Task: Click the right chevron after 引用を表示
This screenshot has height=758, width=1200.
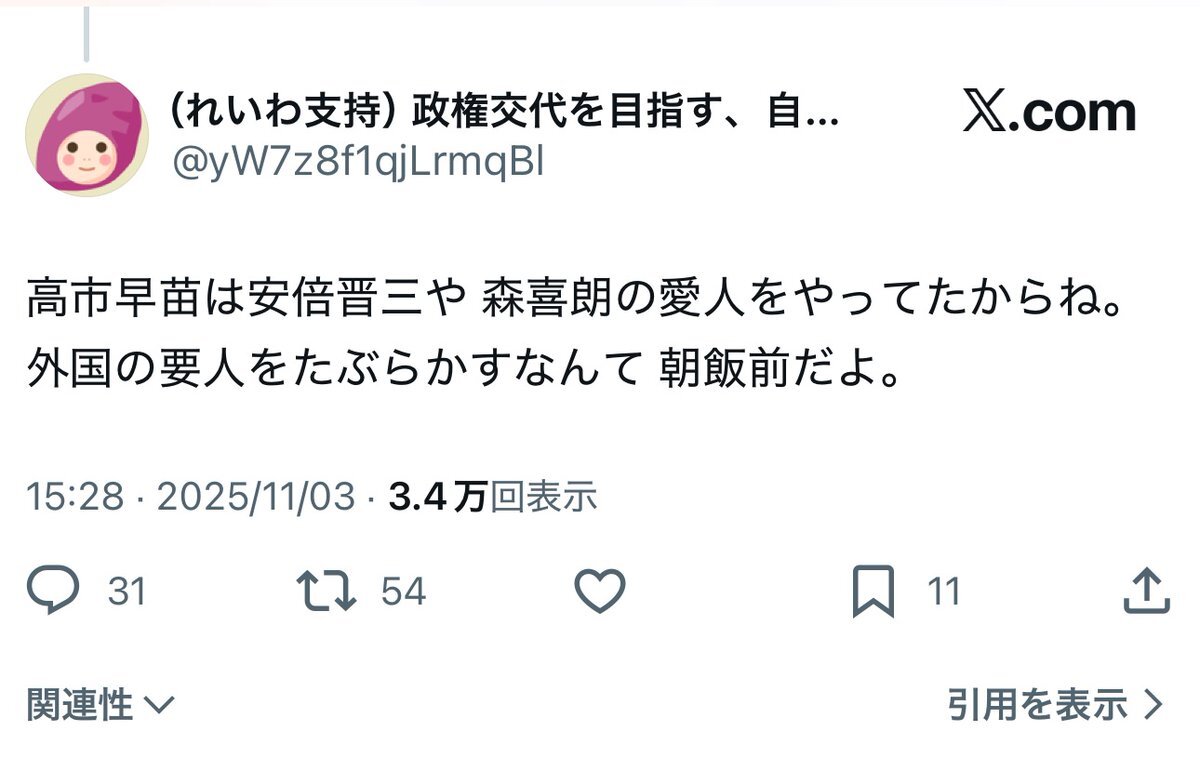Action: tap(1153, 705)
